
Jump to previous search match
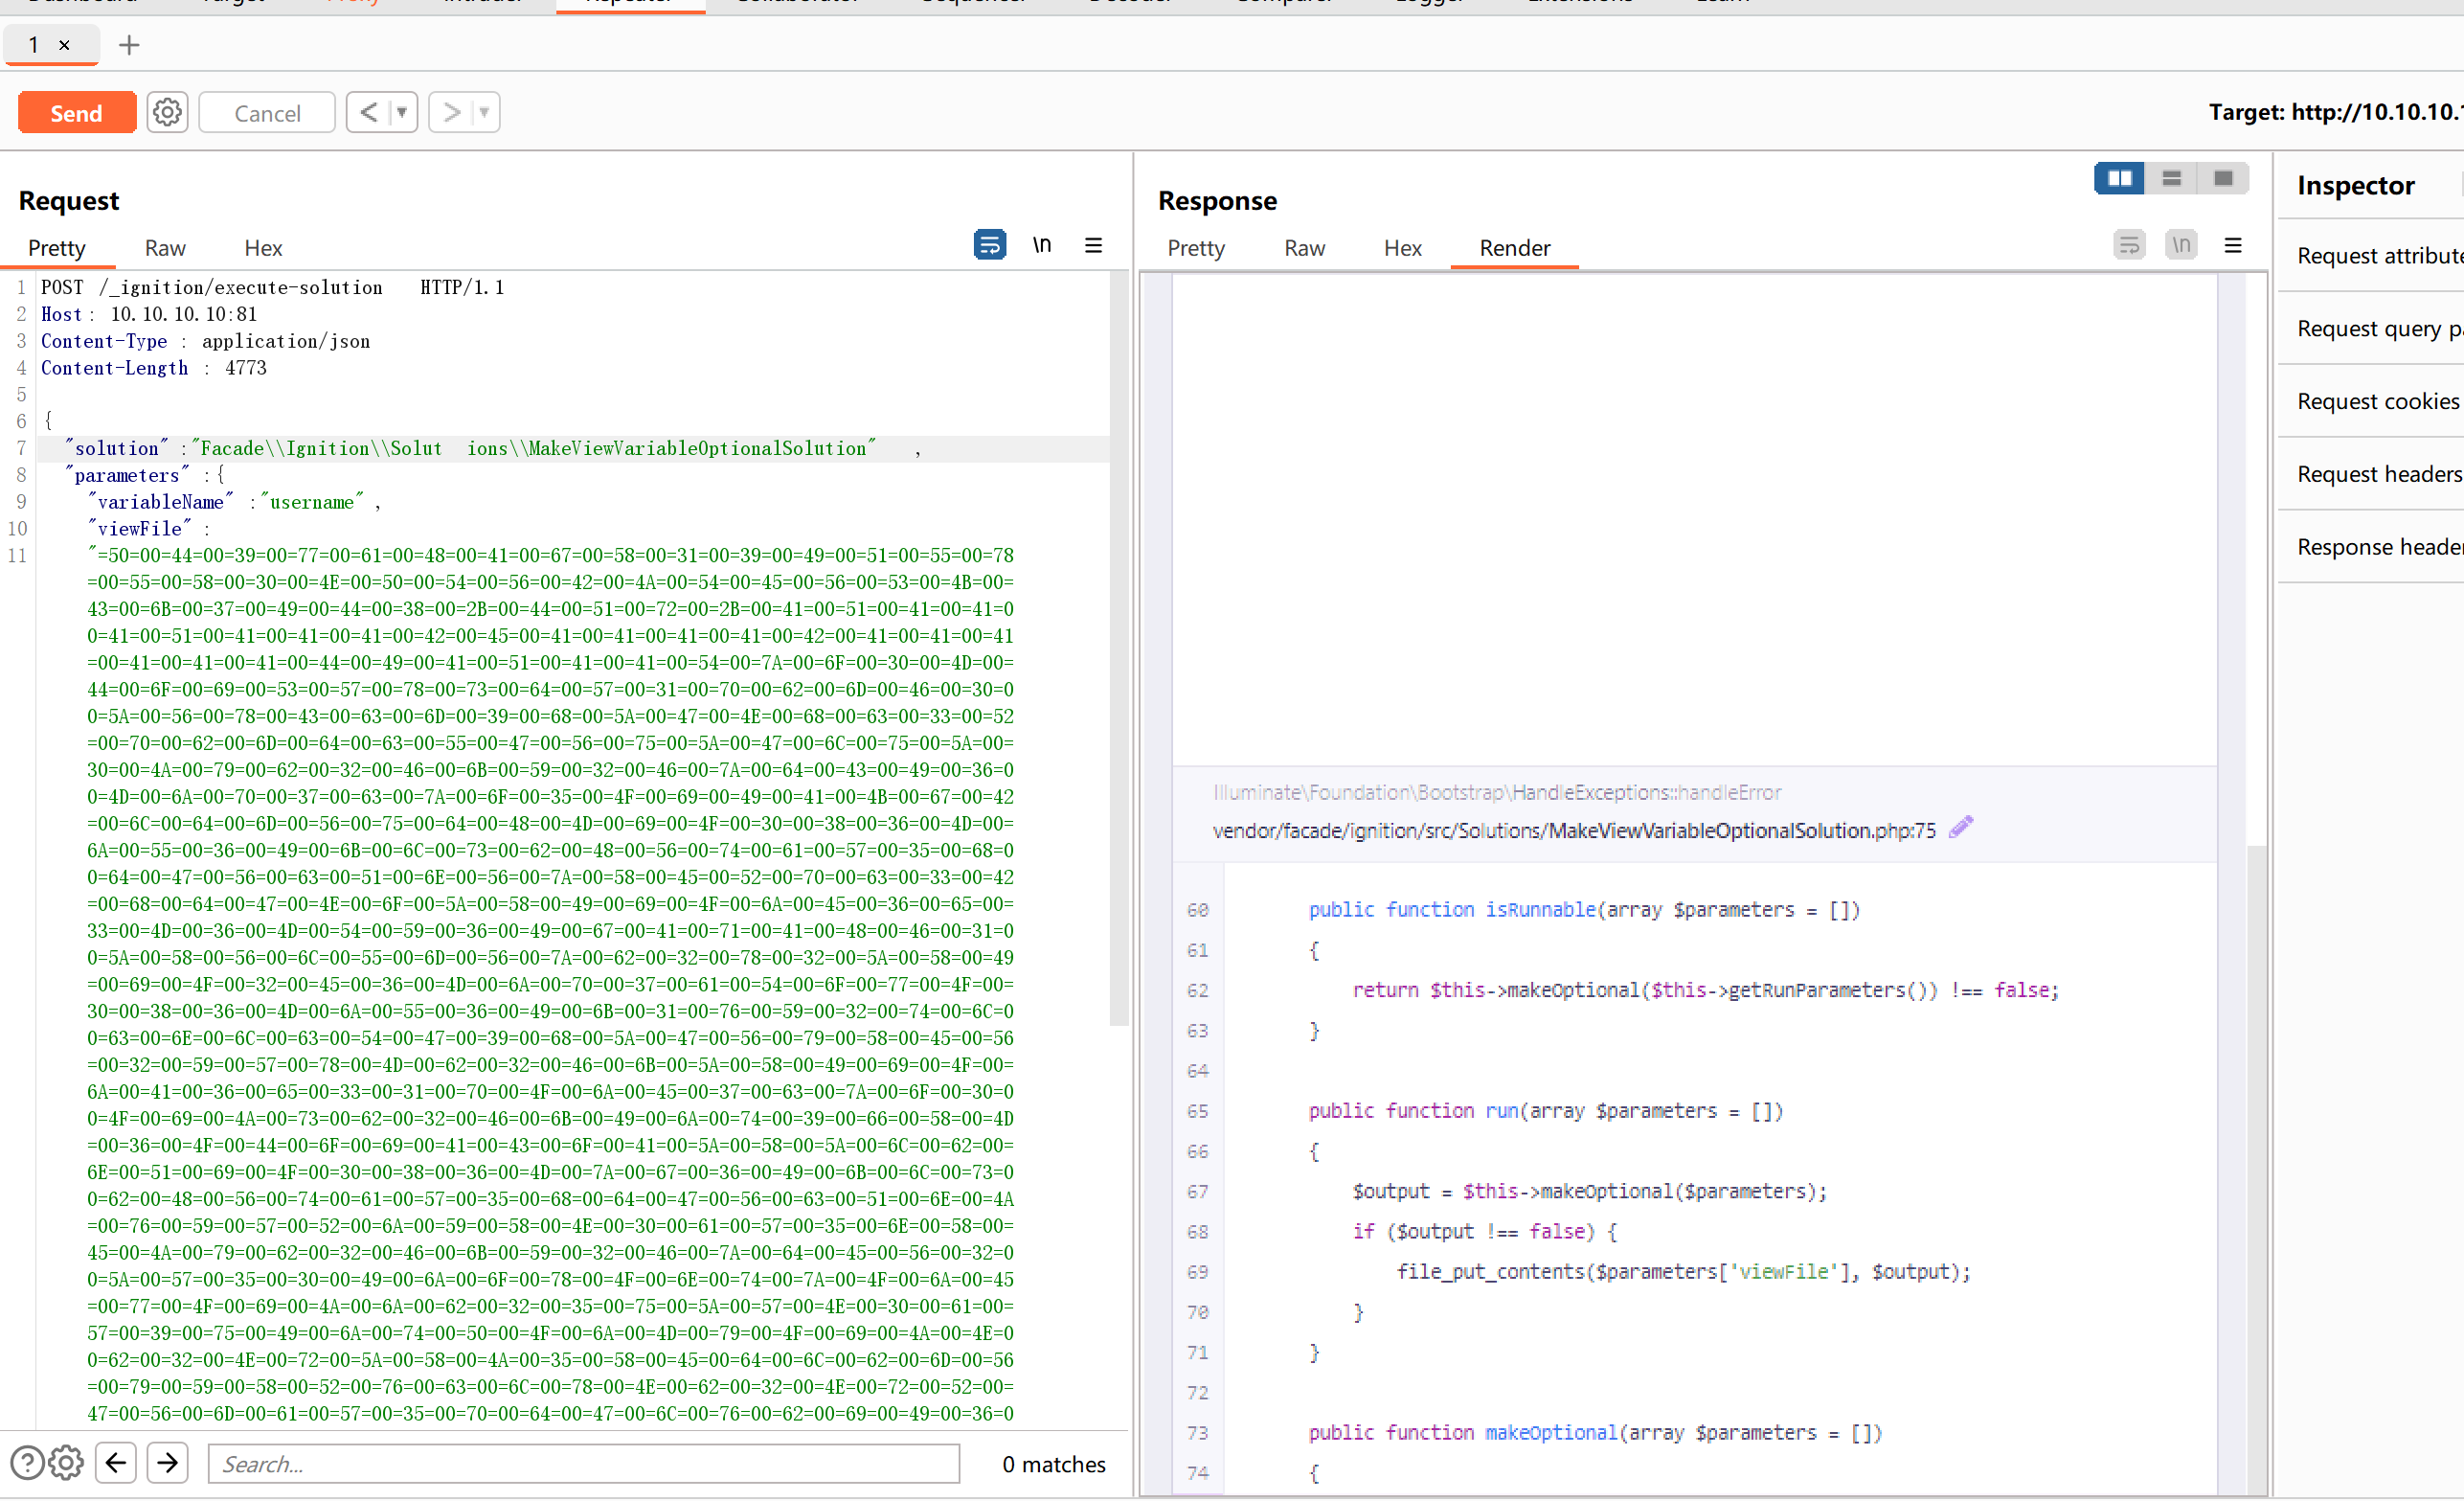[116, 1463]
